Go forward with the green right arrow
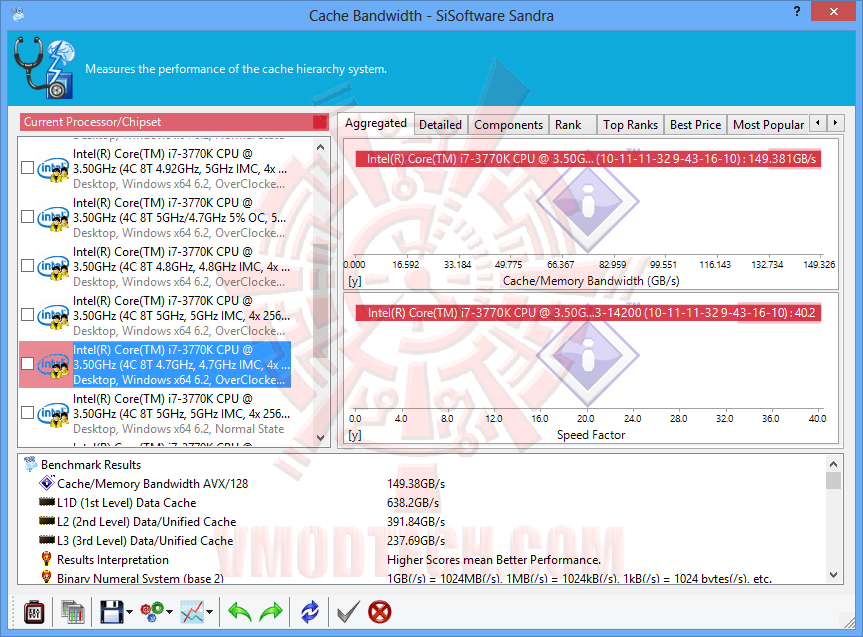Image resolution: width=863 pixels, height=637 pixels. click(270, 612)
